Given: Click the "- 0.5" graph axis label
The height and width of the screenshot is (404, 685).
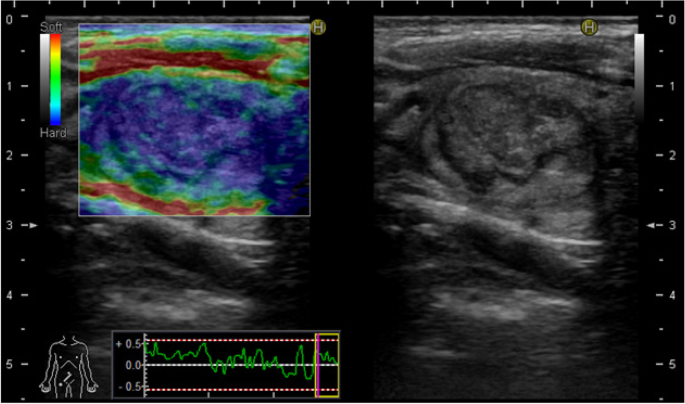Looking at the screenshot, I should (130, 387).
